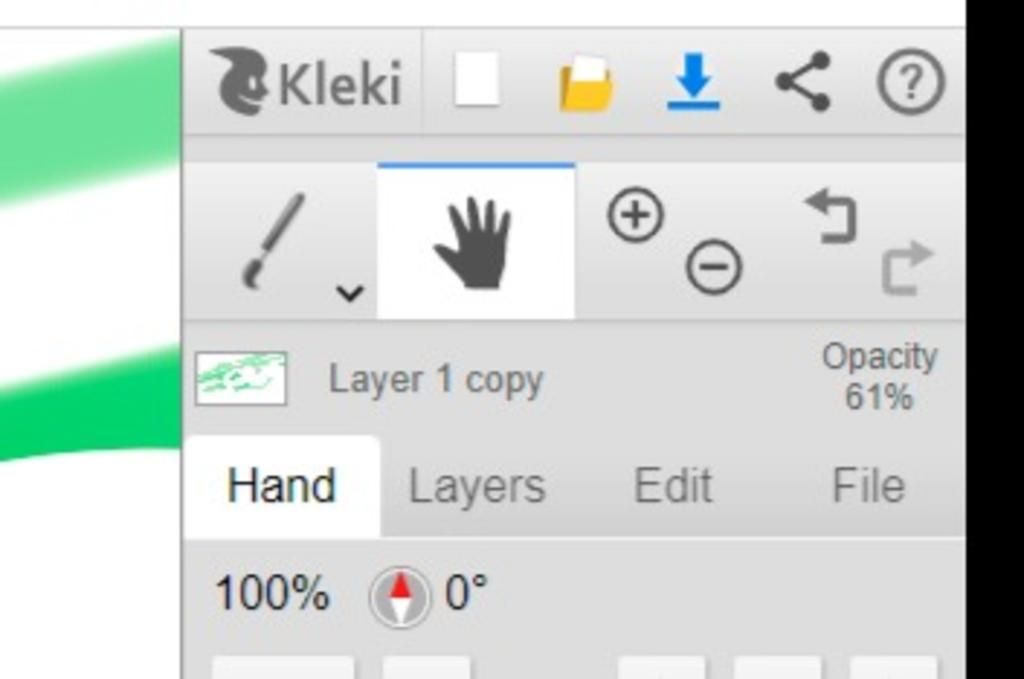This screenshot has height=679, width=1024.
Task: Select the Hand pan tool
Action: coord(474,243)
